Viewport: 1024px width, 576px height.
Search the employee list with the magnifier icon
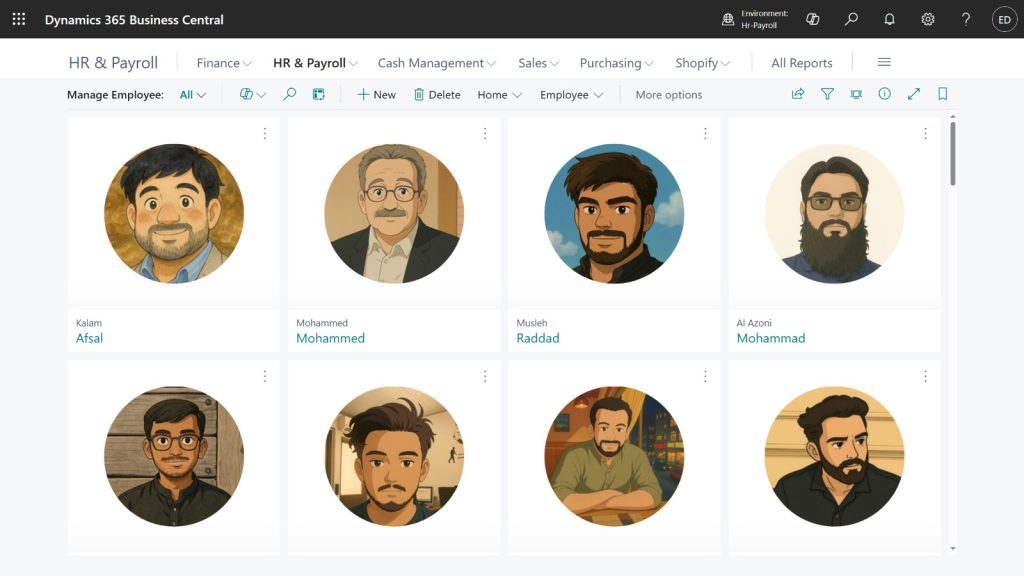290,94
